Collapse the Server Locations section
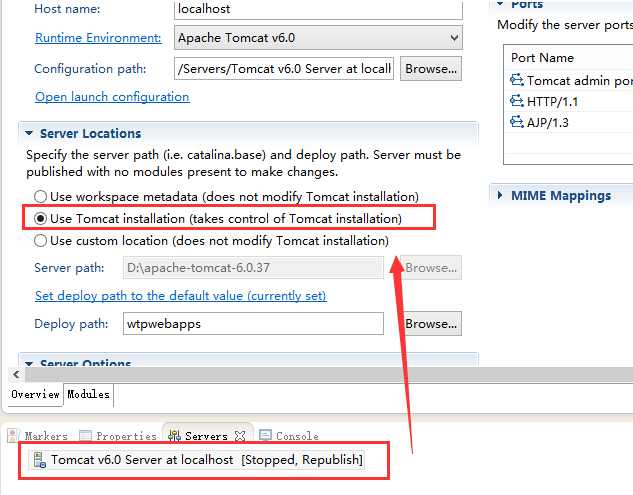Viewport: 633px width, 495px height. pos(29,133)
